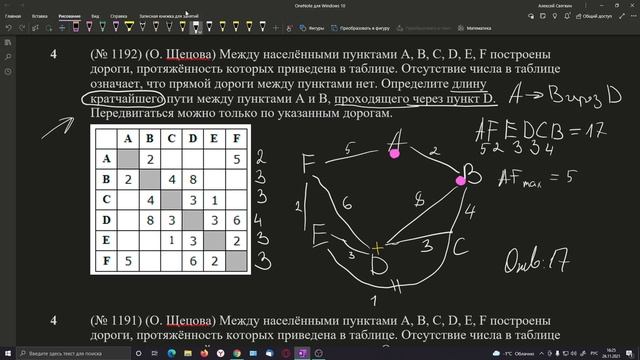Launch Microsoft Edge from the taskbar
The height and width of the screenshot is (360, 640).
171,353
